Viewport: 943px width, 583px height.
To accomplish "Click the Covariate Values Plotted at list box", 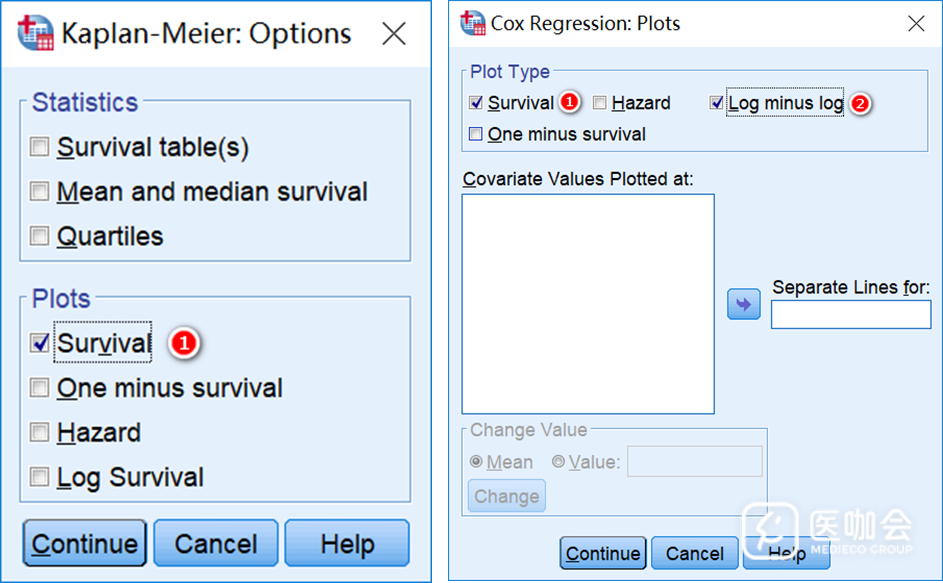I will [x=588, y=304].
